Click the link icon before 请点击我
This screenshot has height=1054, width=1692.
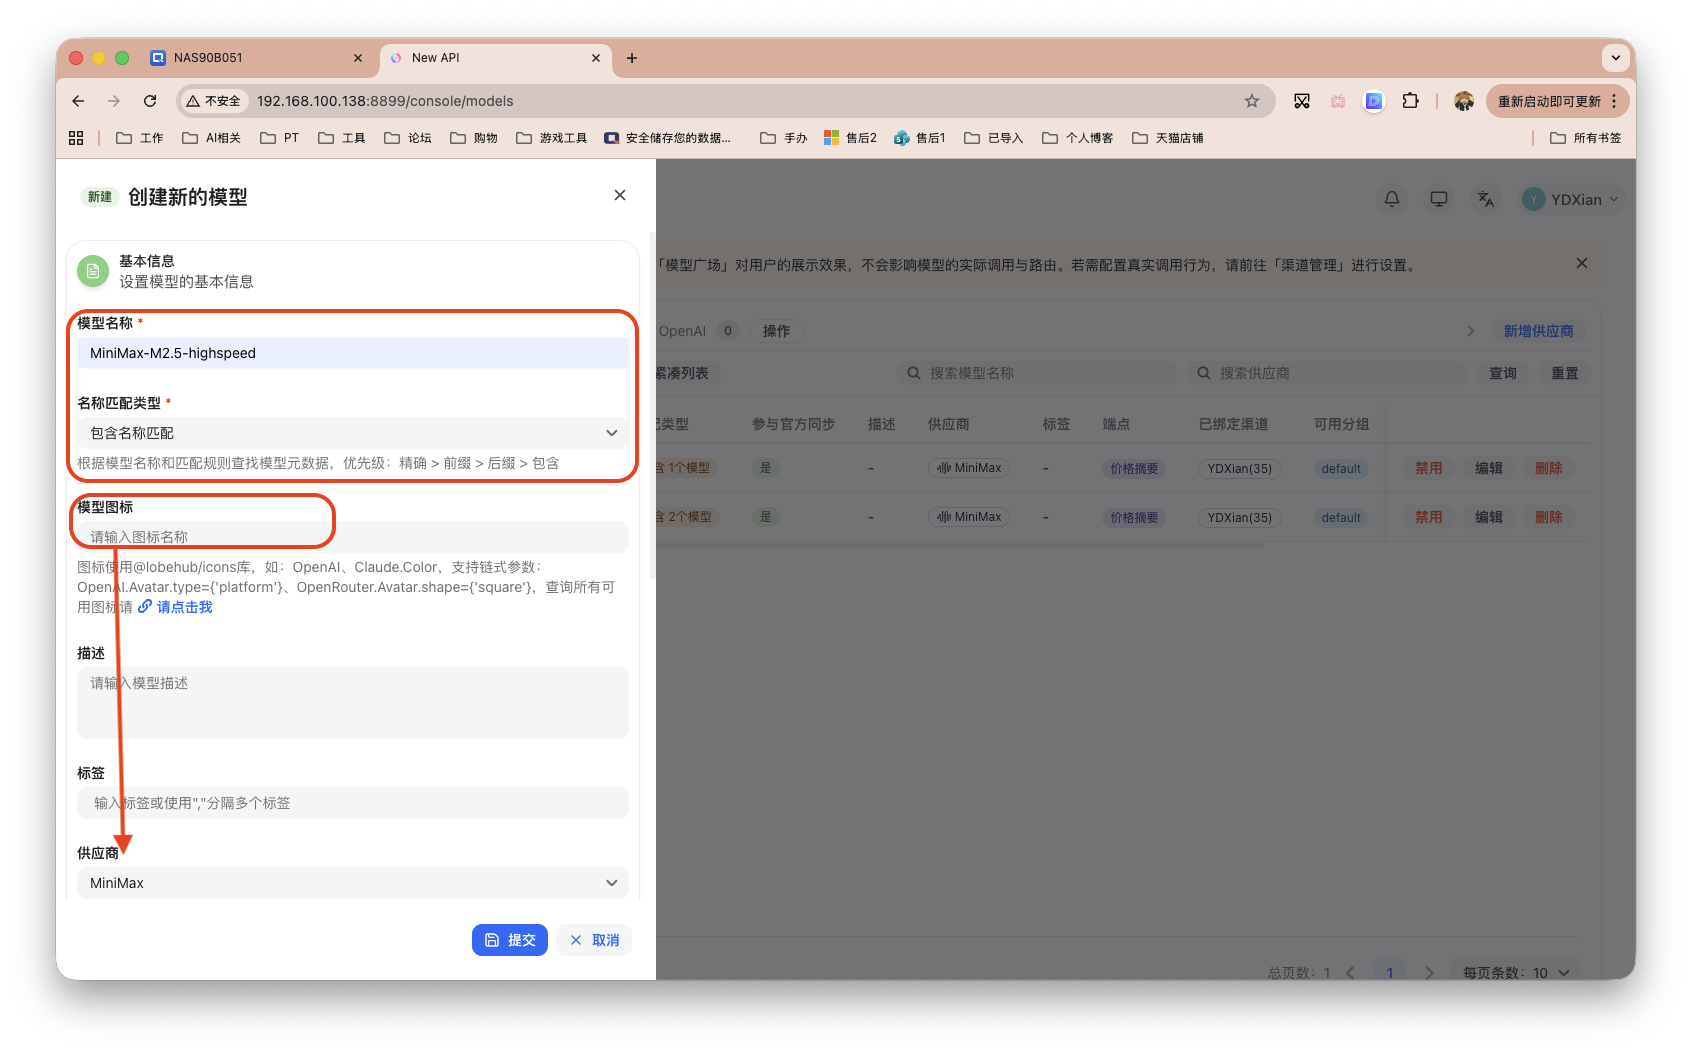[145, 606]
